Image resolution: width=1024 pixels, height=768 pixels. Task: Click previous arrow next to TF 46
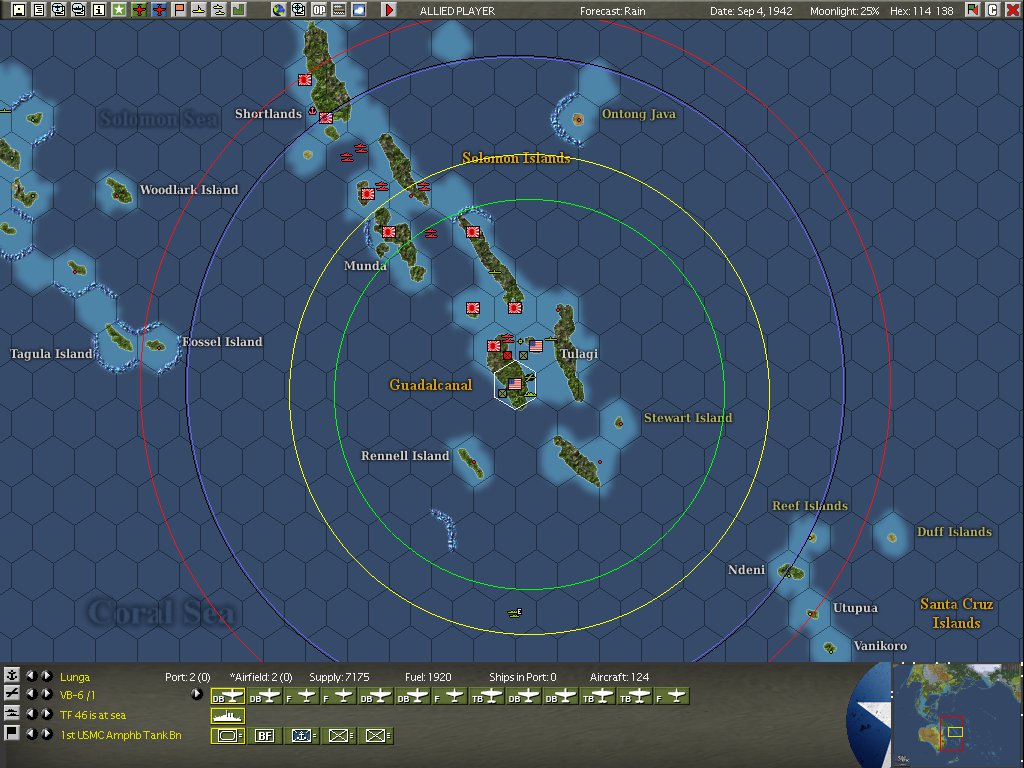(x=31, y=714)
